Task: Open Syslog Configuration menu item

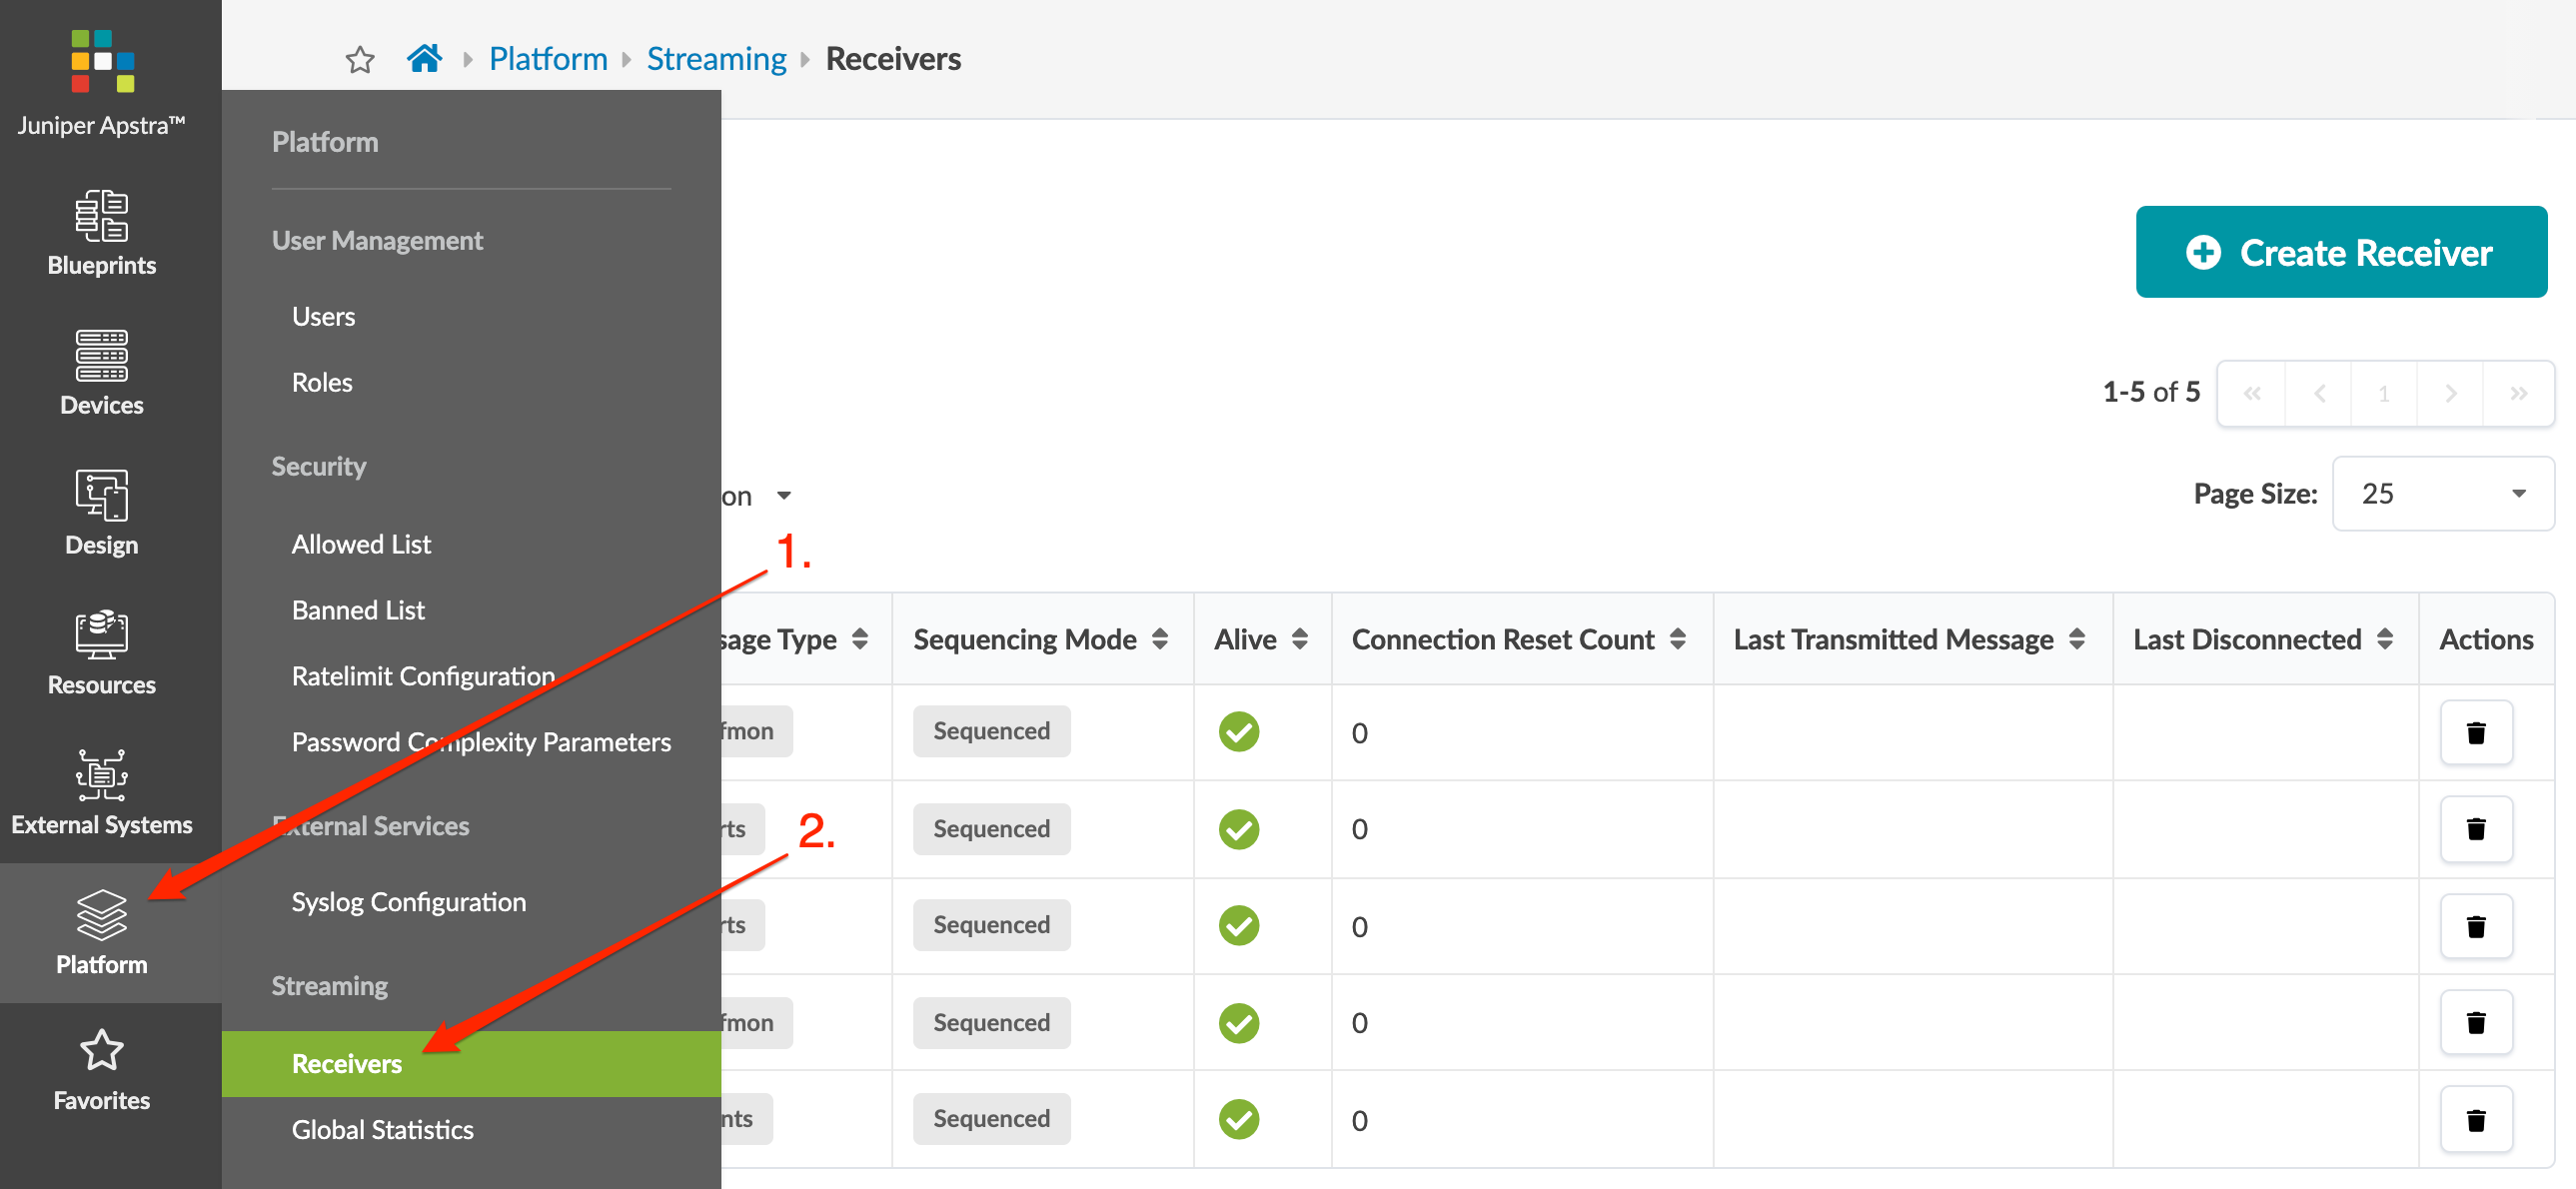Action: (x=408, y=902)
